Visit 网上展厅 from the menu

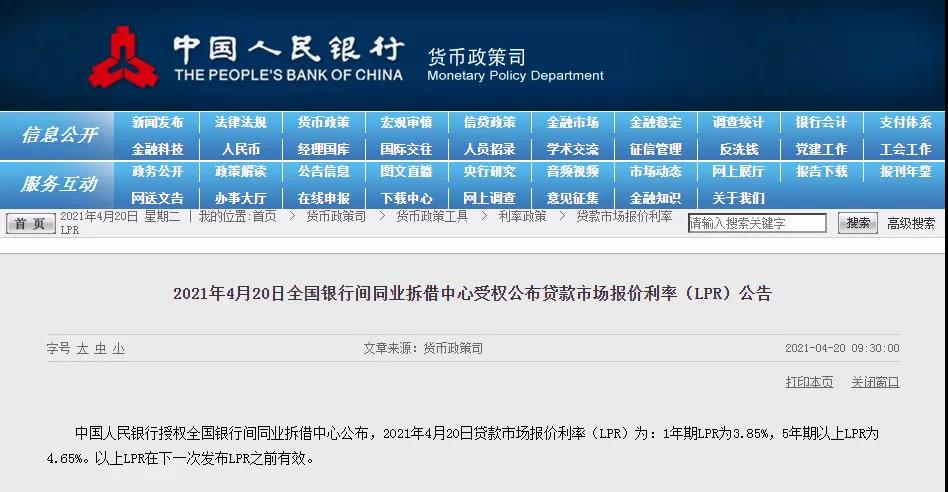click(x=738, y=172)
